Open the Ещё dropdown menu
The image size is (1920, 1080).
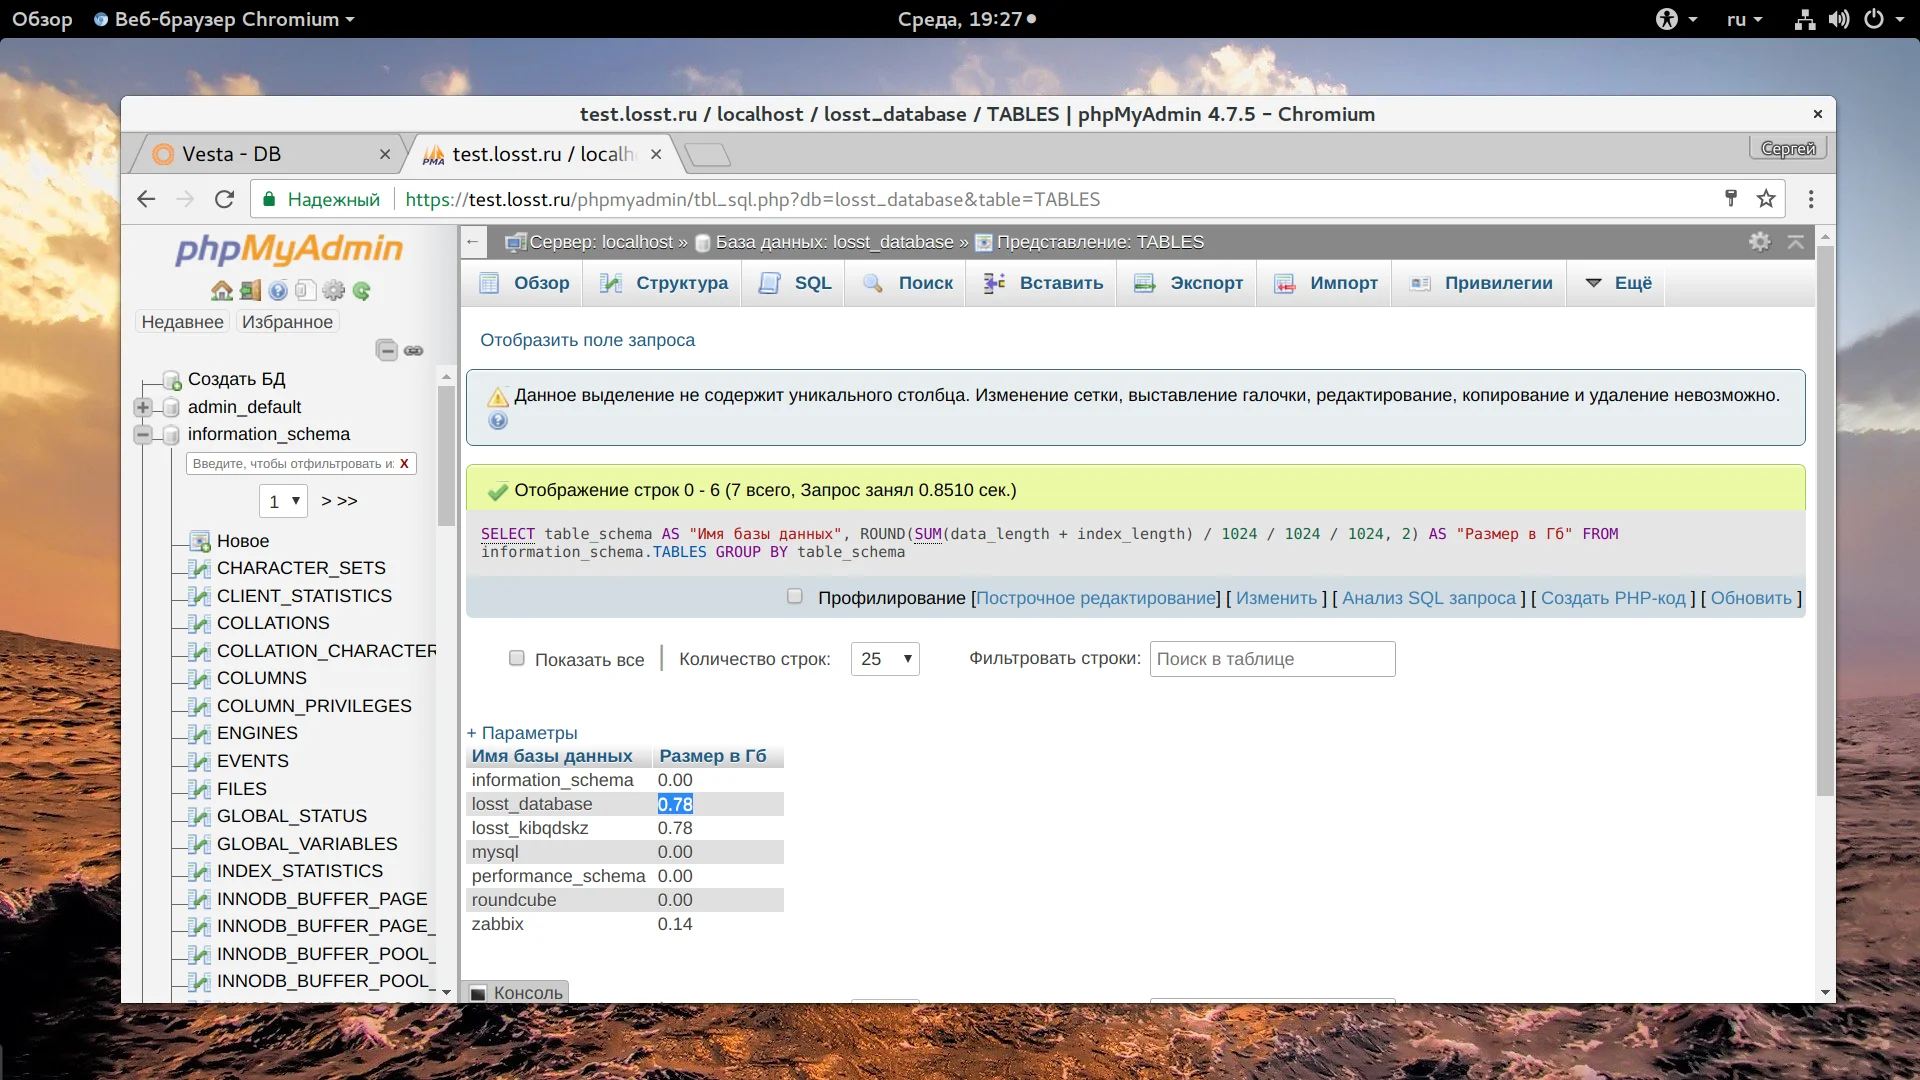click(x=1619, y=283)
